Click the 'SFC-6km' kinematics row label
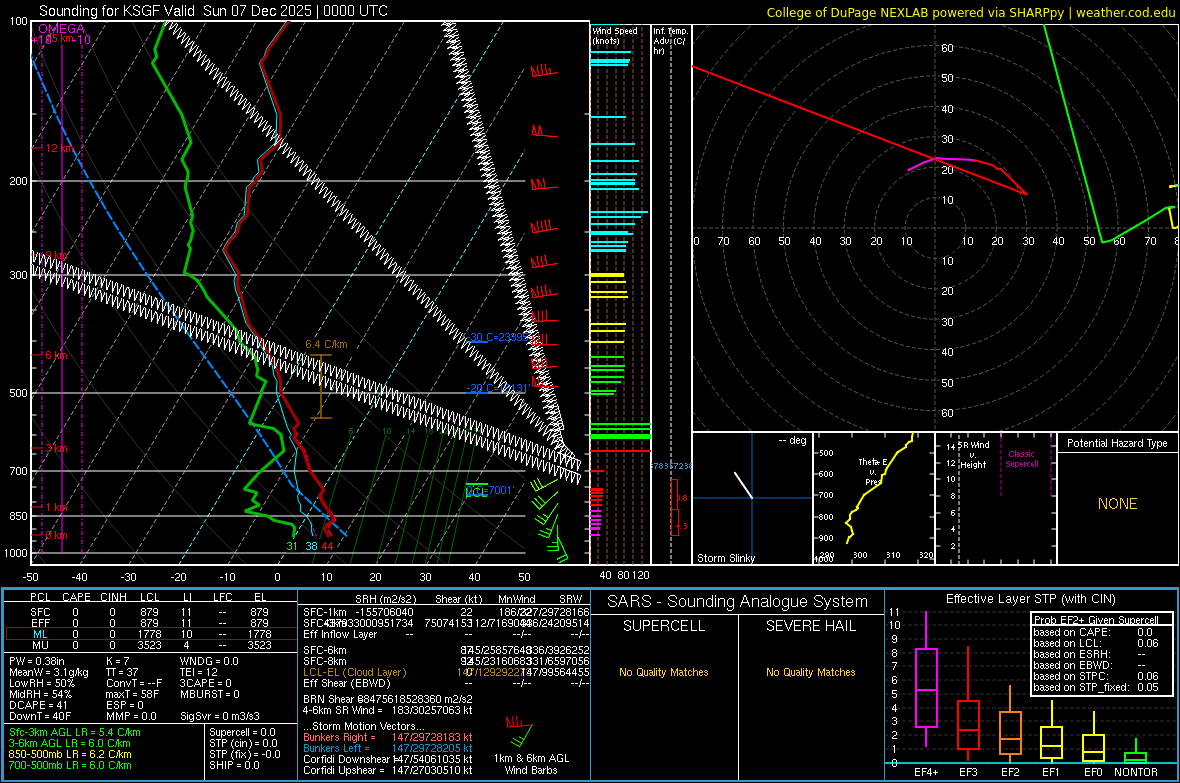1180x783 pixels. (x=324, y=650)
